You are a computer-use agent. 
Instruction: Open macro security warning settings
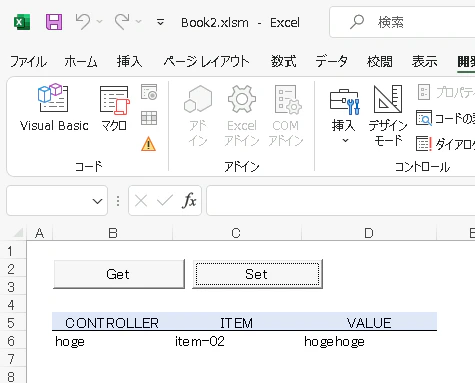click(x=149, y=144)
